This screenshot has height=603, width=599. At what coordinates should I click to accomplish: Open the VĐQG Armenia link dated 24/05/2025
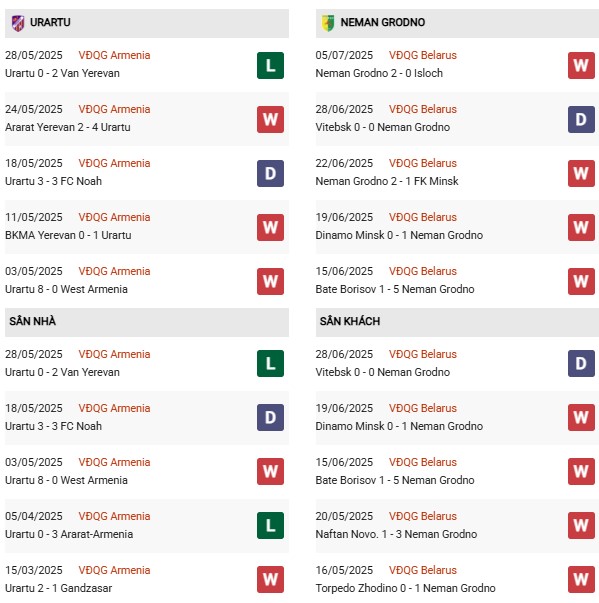point(114,109)
